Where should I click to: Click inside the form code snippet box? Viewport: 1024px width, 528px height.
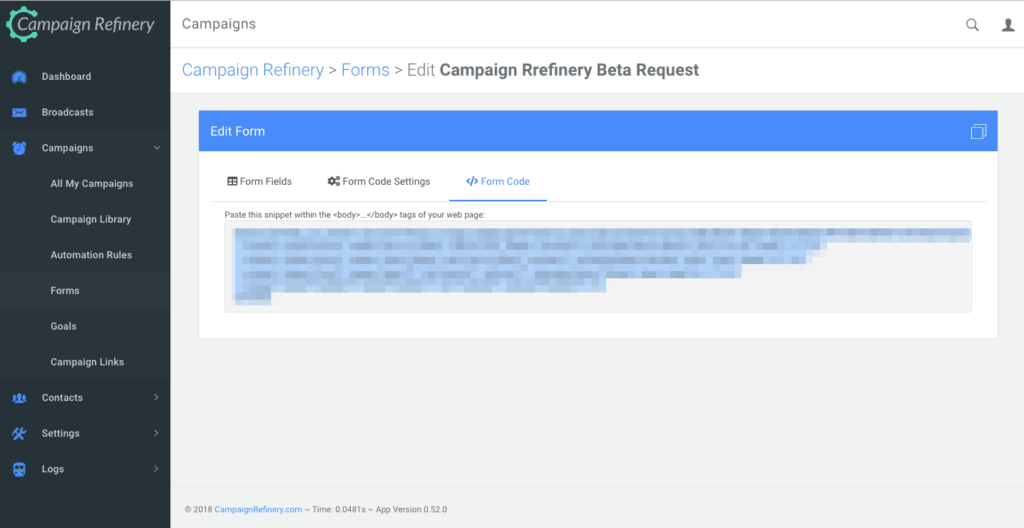(598, 267)
